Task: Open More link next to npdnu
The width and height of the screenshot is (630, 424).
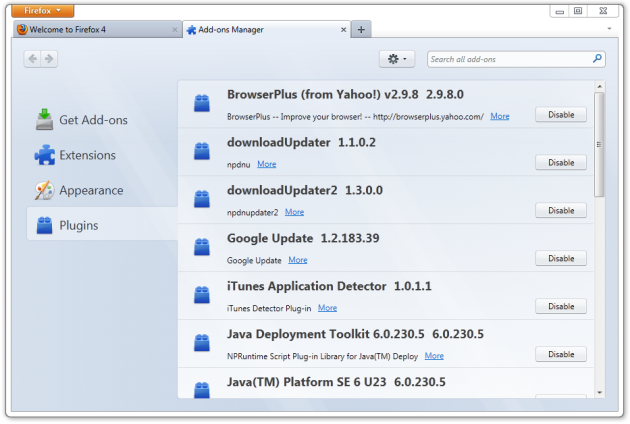Action: pyautogui.click(x=267, y=164)
